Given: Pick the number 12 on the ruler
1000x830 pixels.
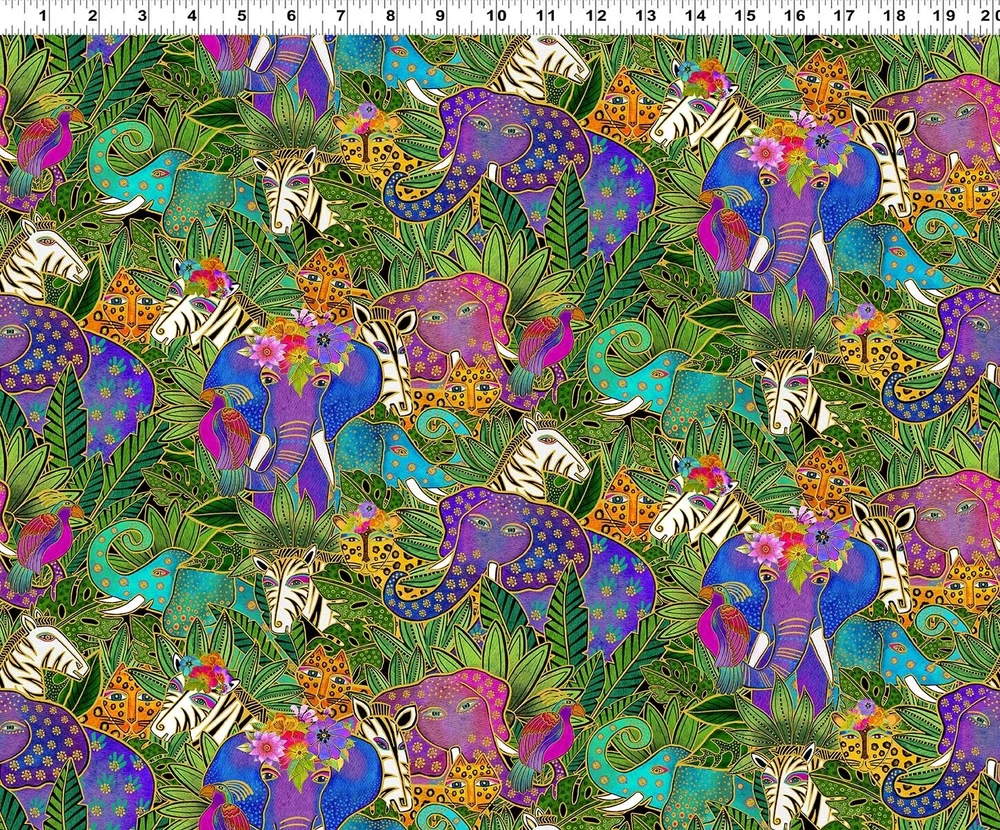Looking at the screenshot, I should (x=596, y=16).
